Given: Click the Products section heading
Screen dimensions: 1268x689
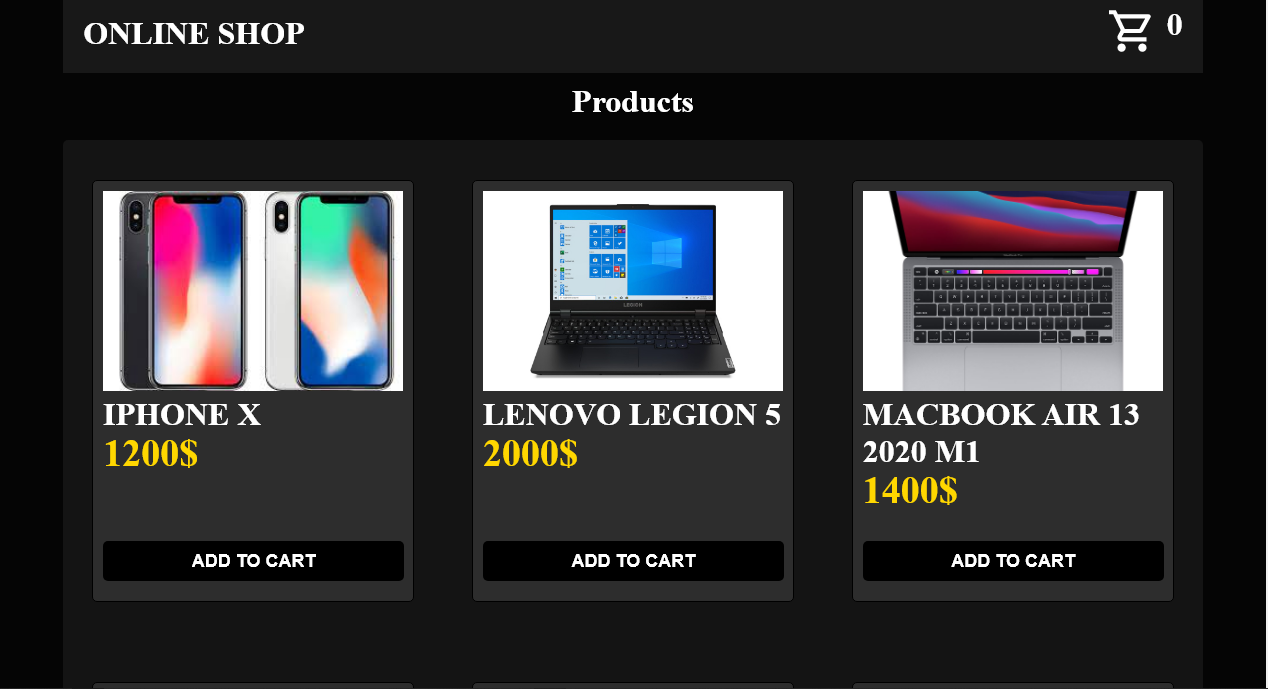Looking at the screenshot, I should click(633, 102).
